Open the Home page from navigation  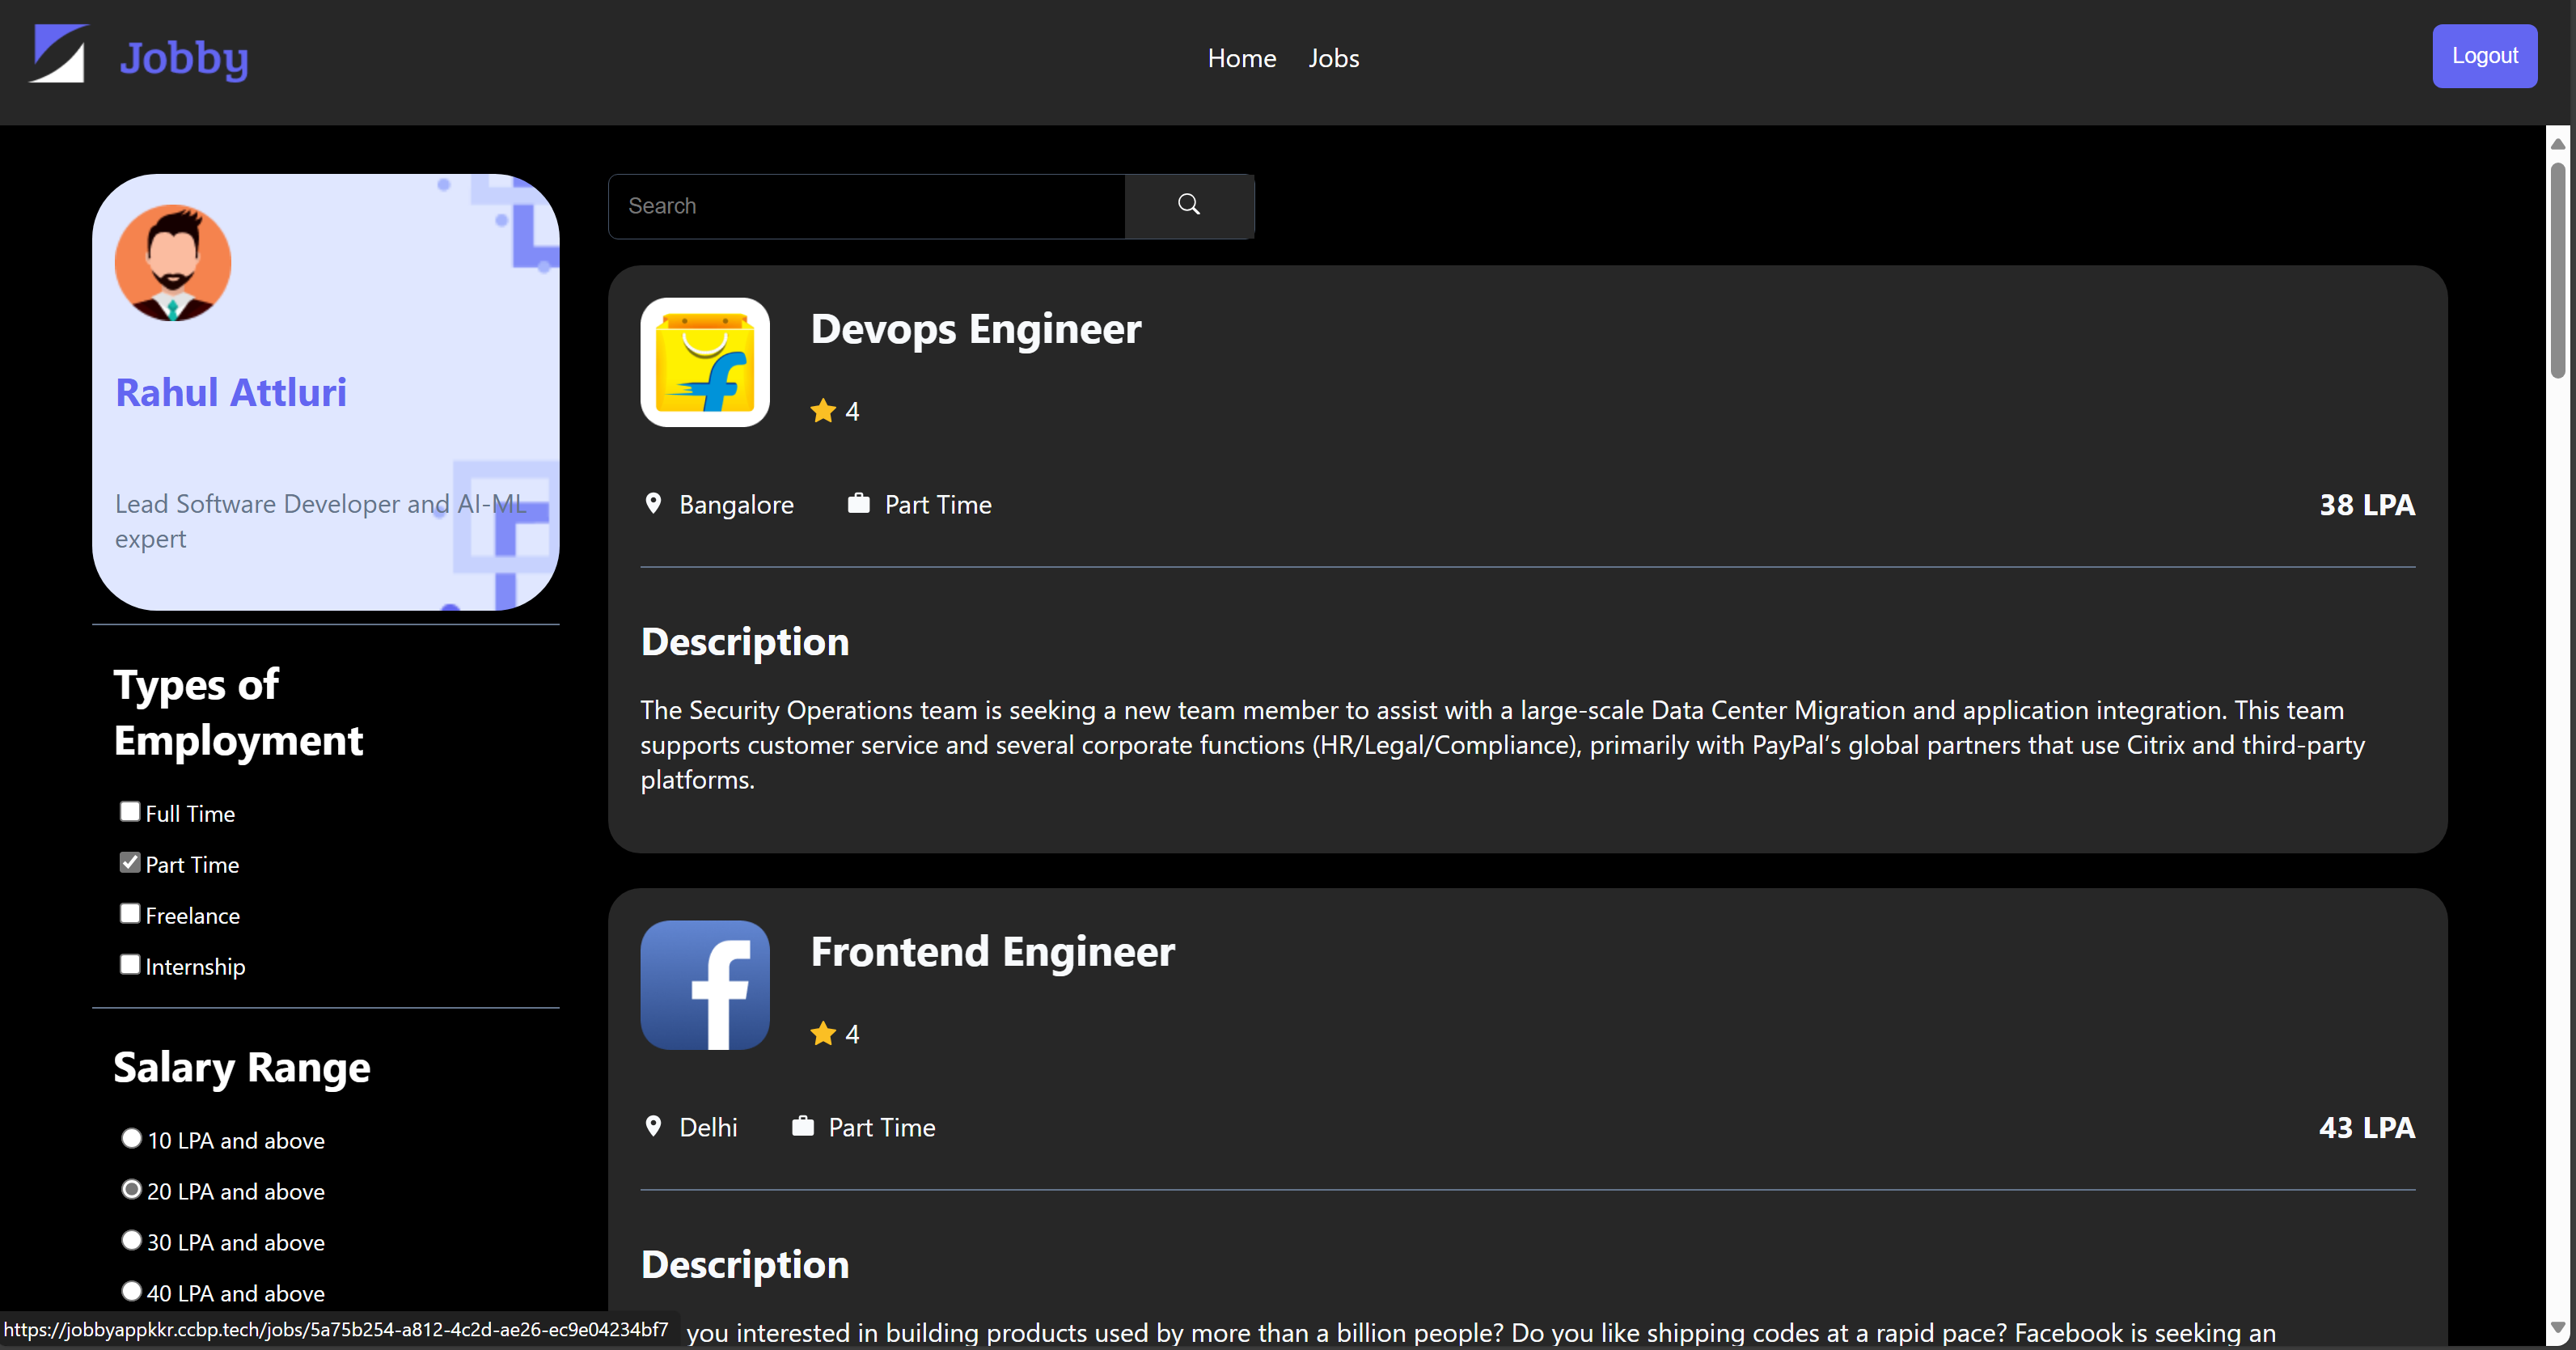[x=1241, y=58]
